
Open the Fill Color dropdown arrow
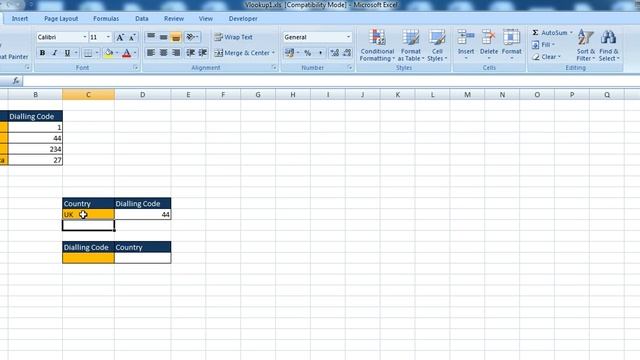pyautogui.click(x=117, y=53)
